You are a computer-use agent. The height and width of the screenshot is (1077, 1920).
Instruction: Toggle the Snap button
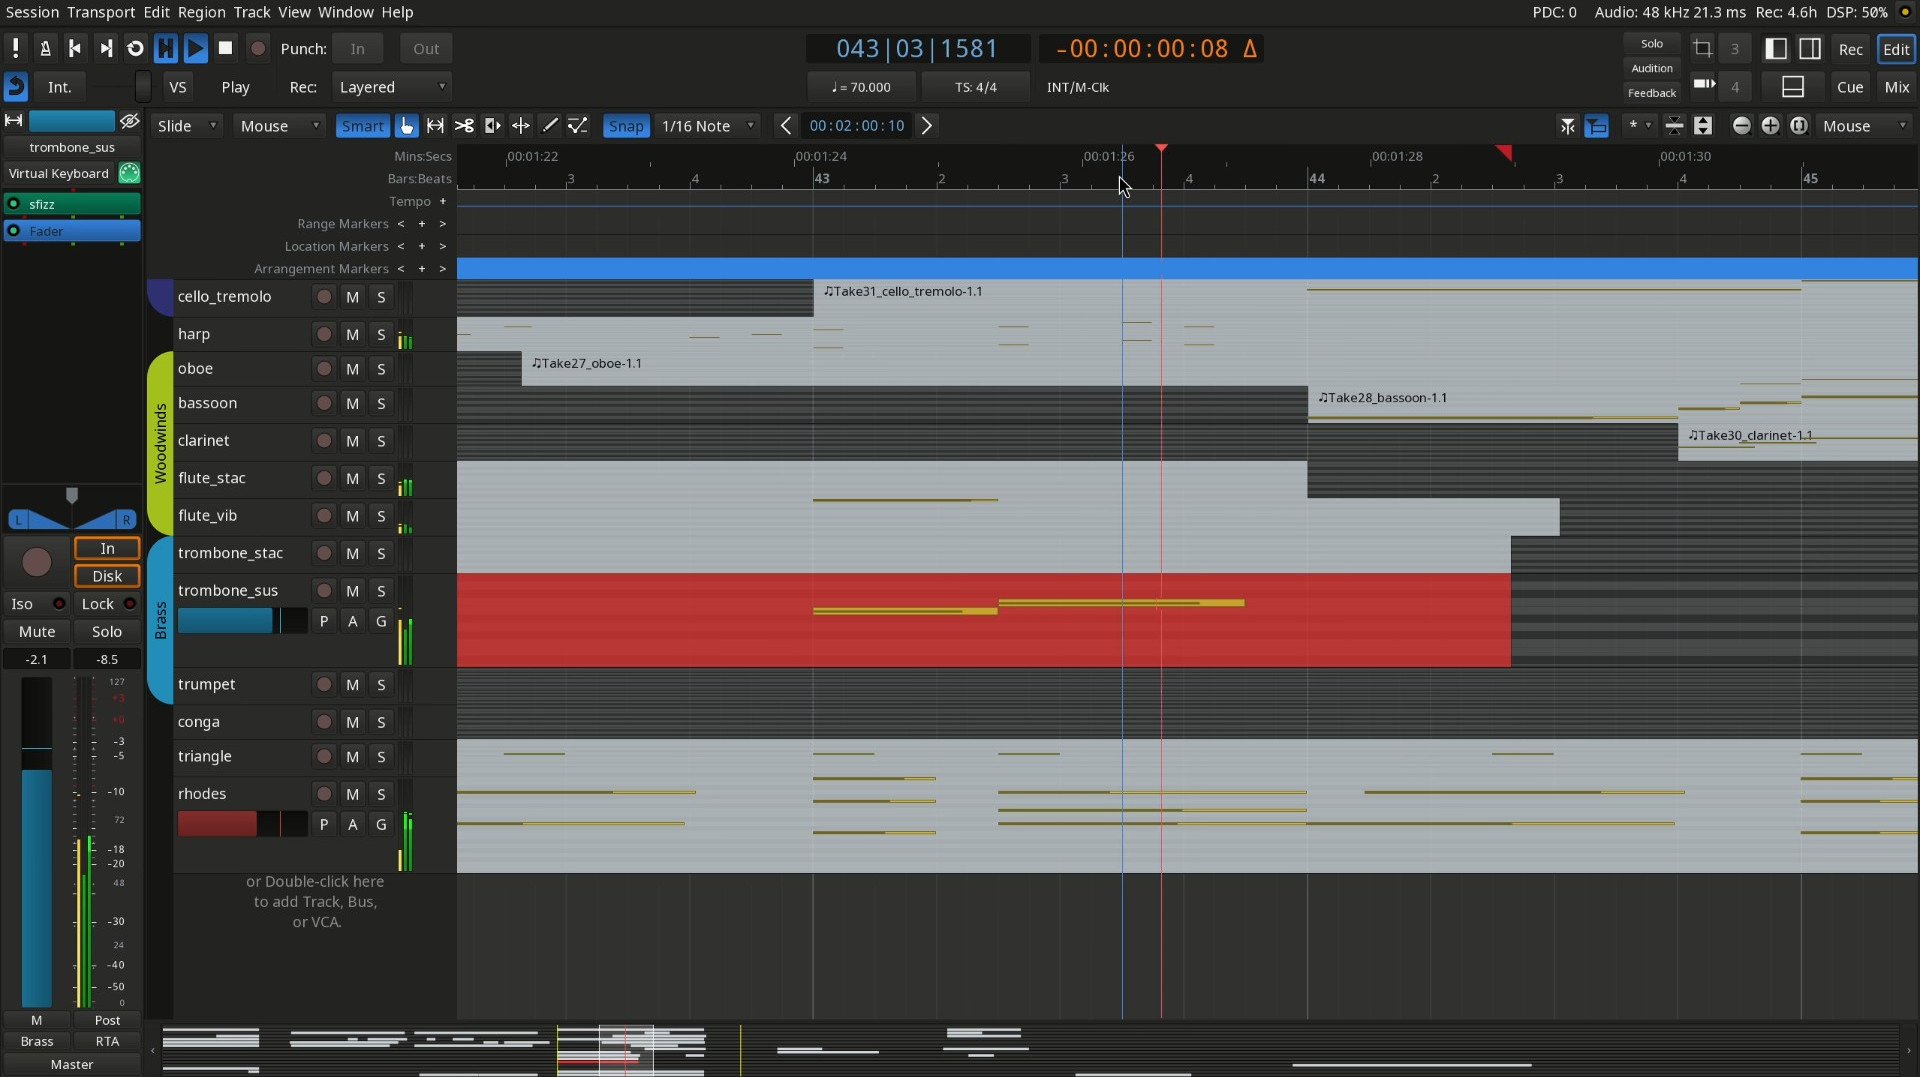coord(626,126)
